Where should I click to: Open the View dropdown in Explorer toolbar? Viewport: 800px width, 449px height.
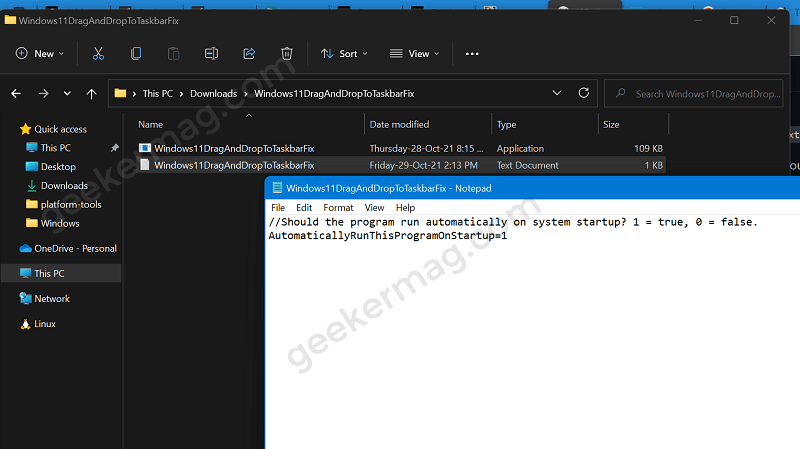pos(414,54)
